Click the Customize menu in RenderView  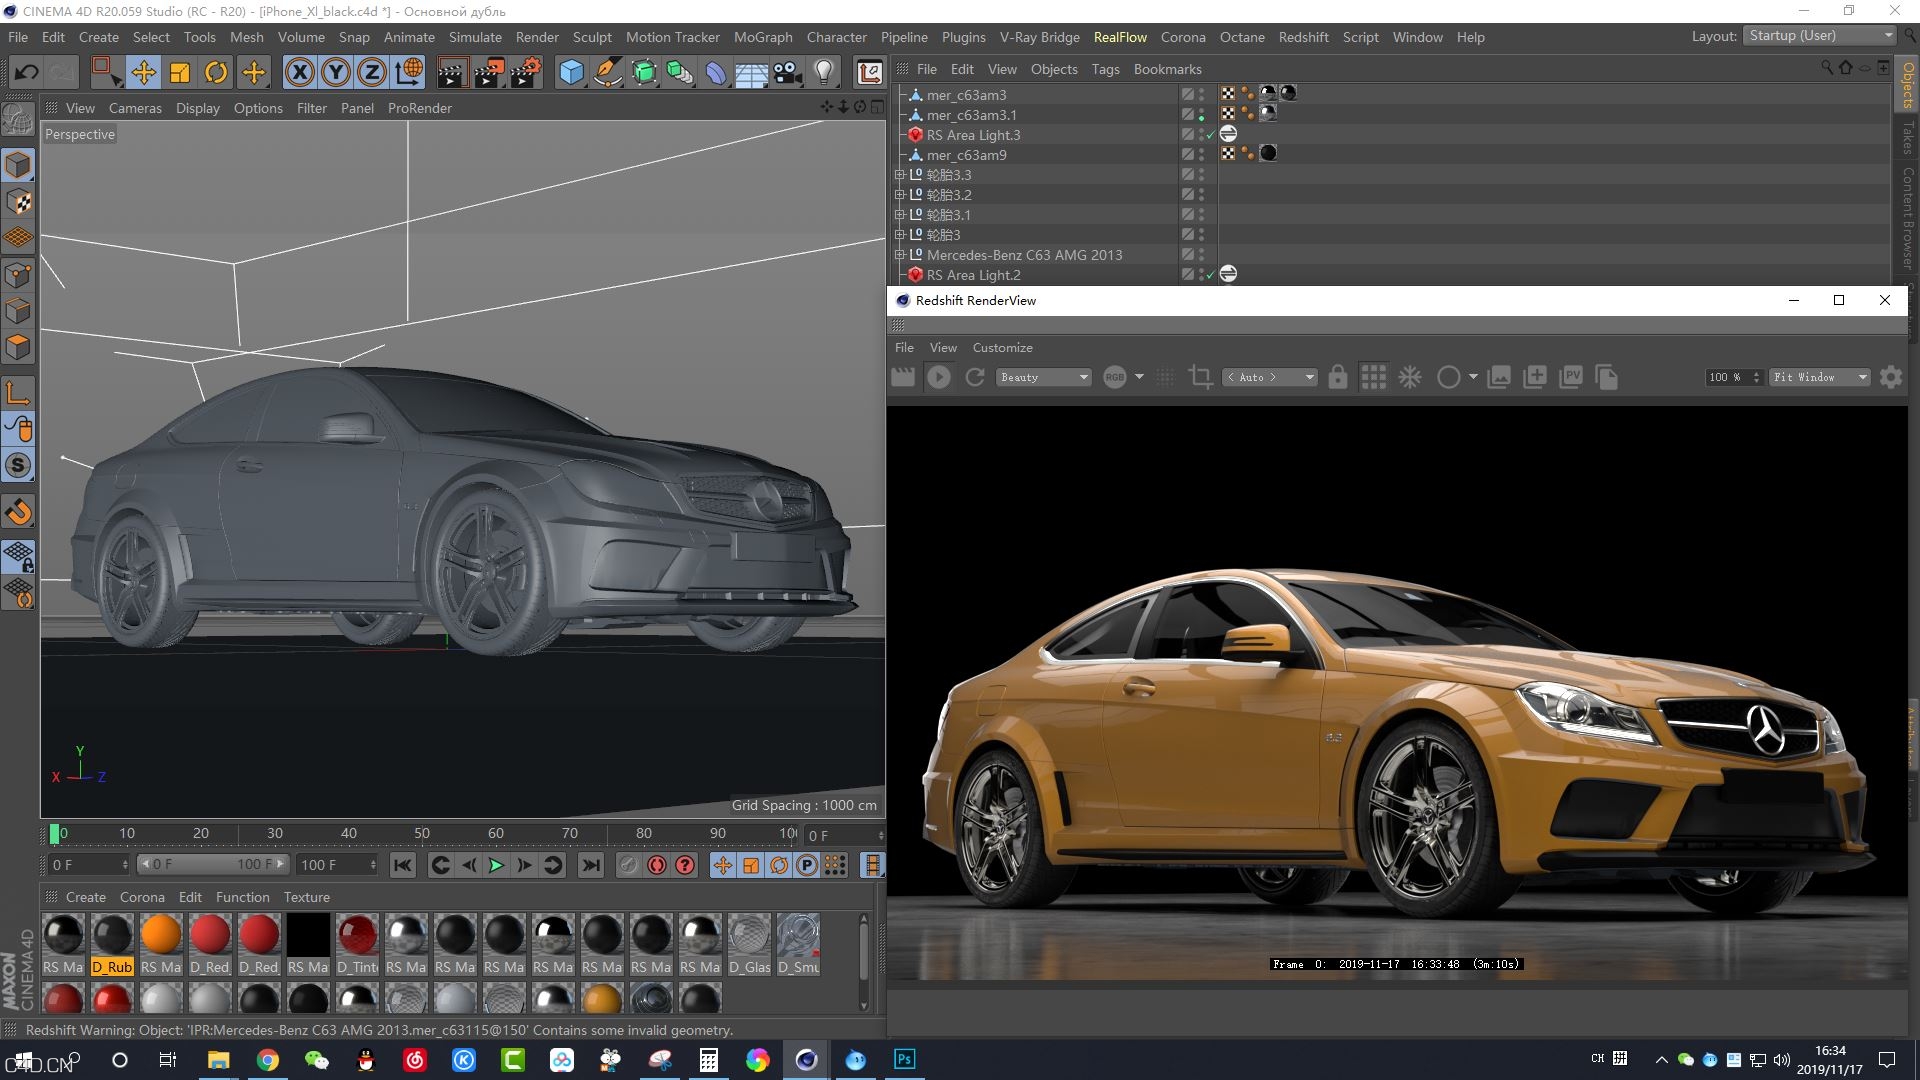coord(1002,348)
